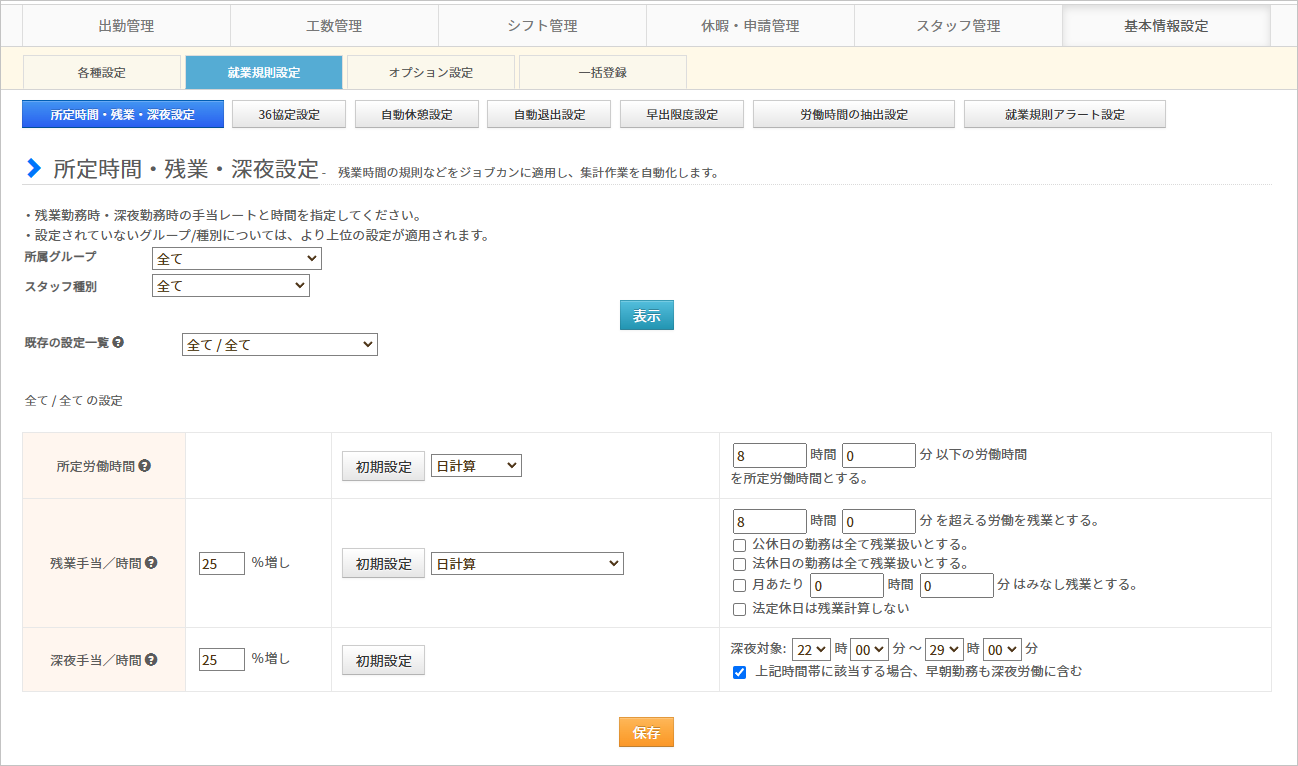Check 法定休日は残業計算しない option
This screenshot has height=766, width=1298.
pyautogui.click(x=740, y=609)
